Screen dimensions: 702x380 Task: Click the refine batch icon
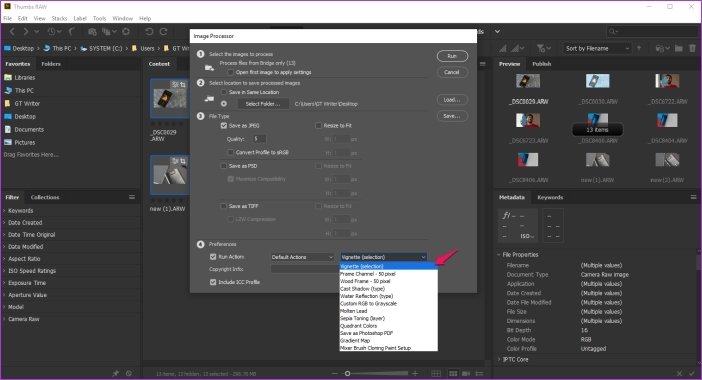click(107, 31)
